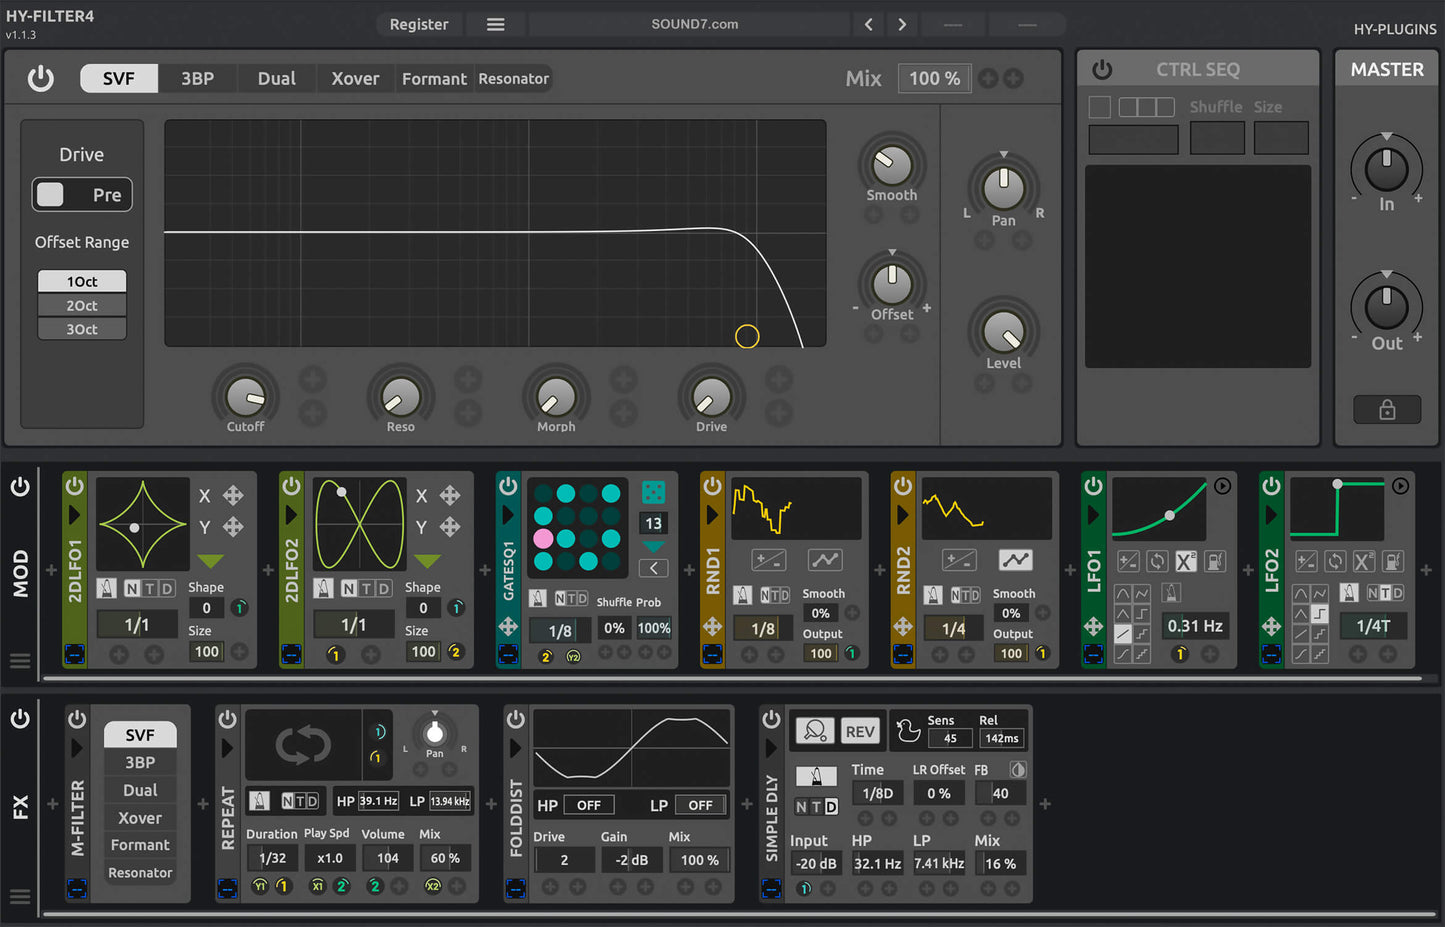The width and height of the screenshot is (1445, 927).
Task: Click RND2 metronome sync icon
Action: (932, 595)
